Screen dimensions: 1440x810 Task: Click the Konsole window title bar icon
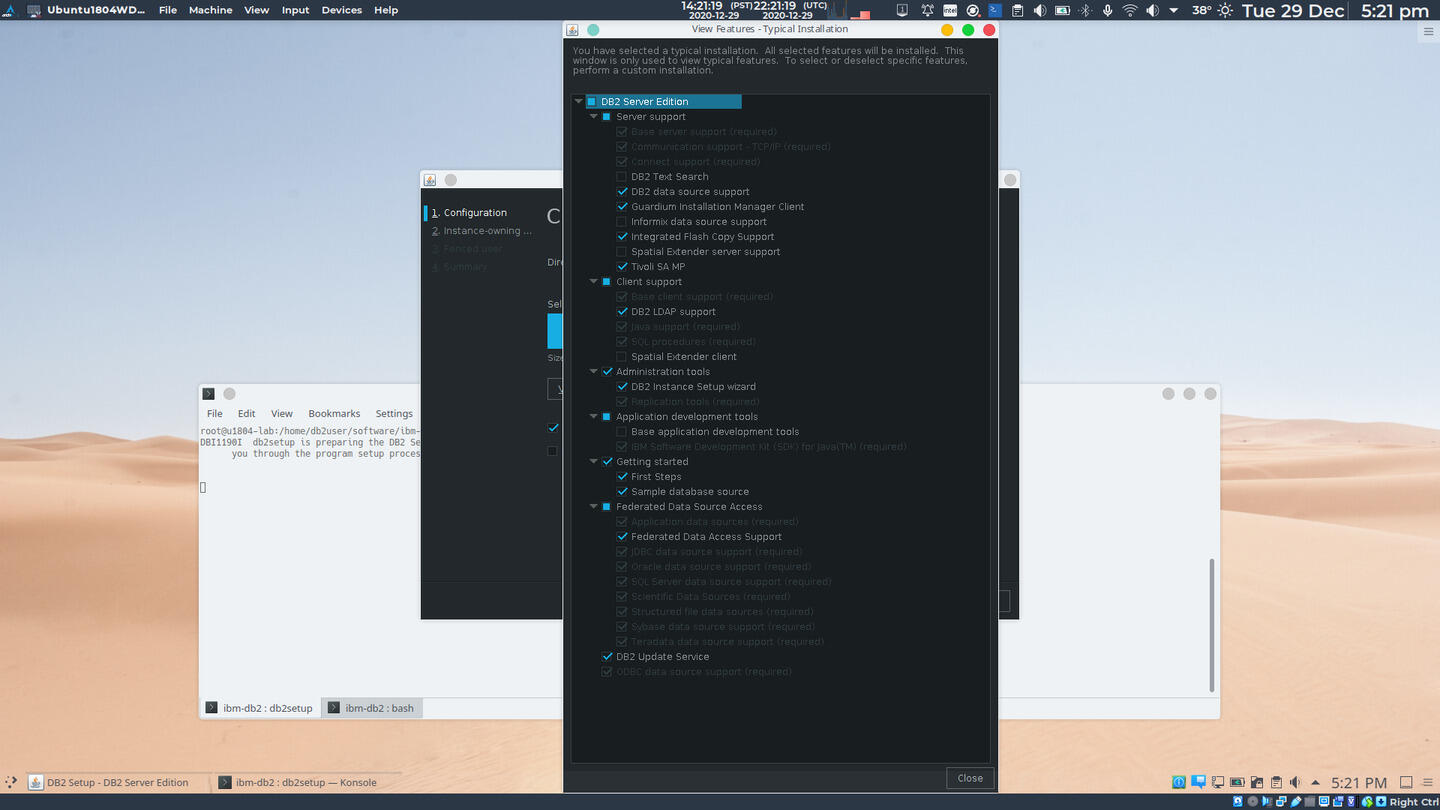tap(208, 394)
